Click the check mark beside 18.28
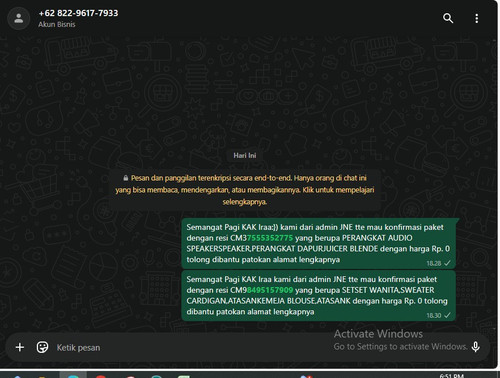Viewport: 500px width, 378px height. click(x=447, y=263)
